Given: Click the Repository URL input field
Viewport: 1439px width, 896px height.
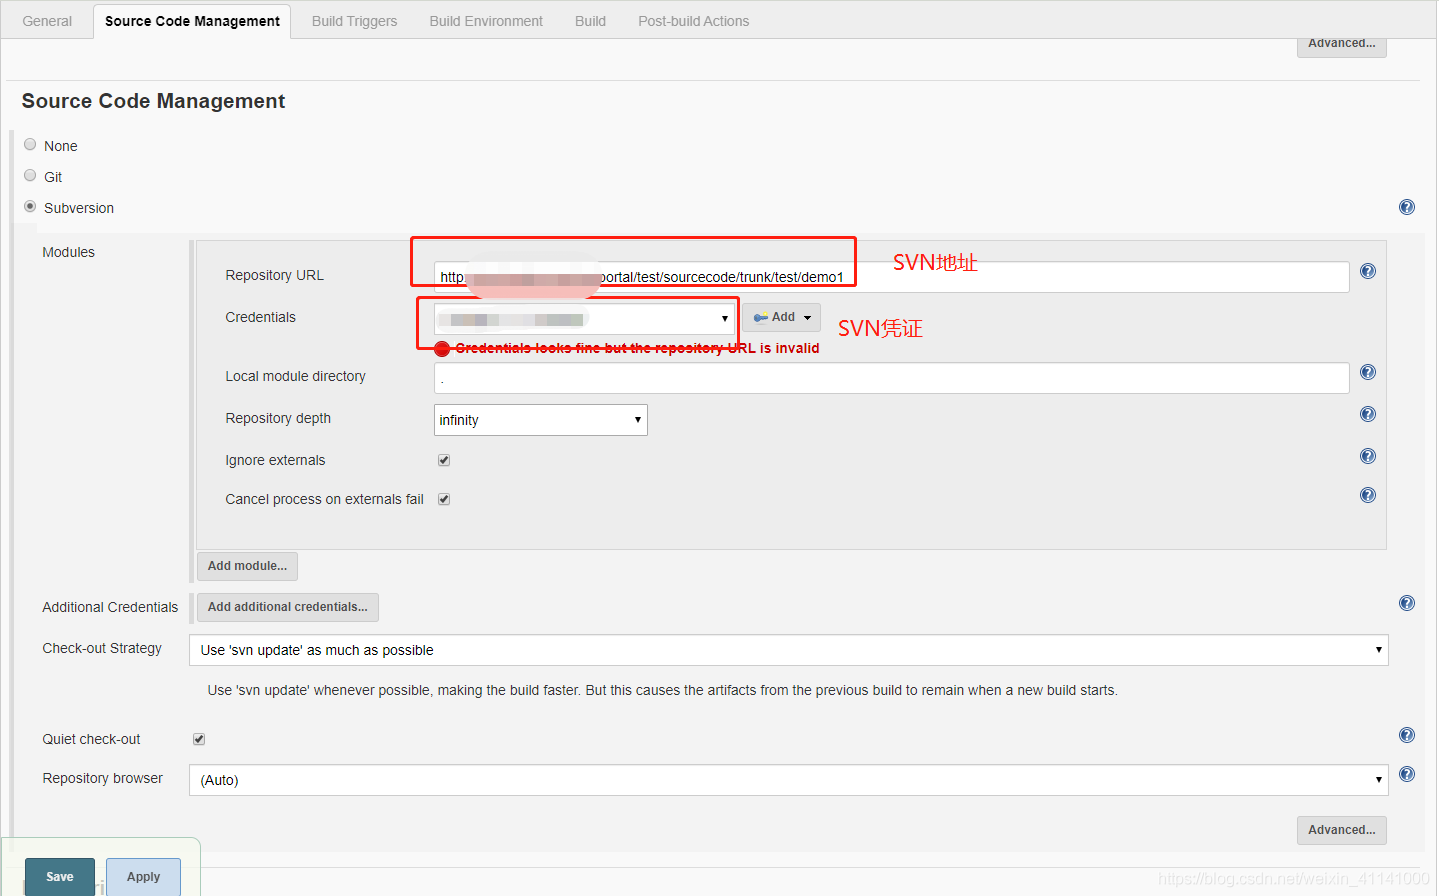Looking at the screenshot, I should [x=892, y=277].
